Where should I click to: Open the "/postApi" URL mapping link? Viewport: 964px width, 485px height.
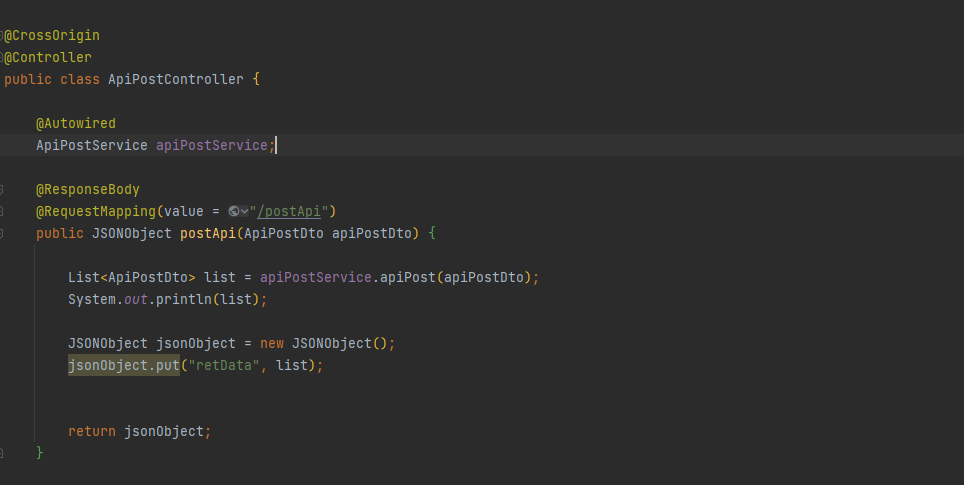pos(289,211)
